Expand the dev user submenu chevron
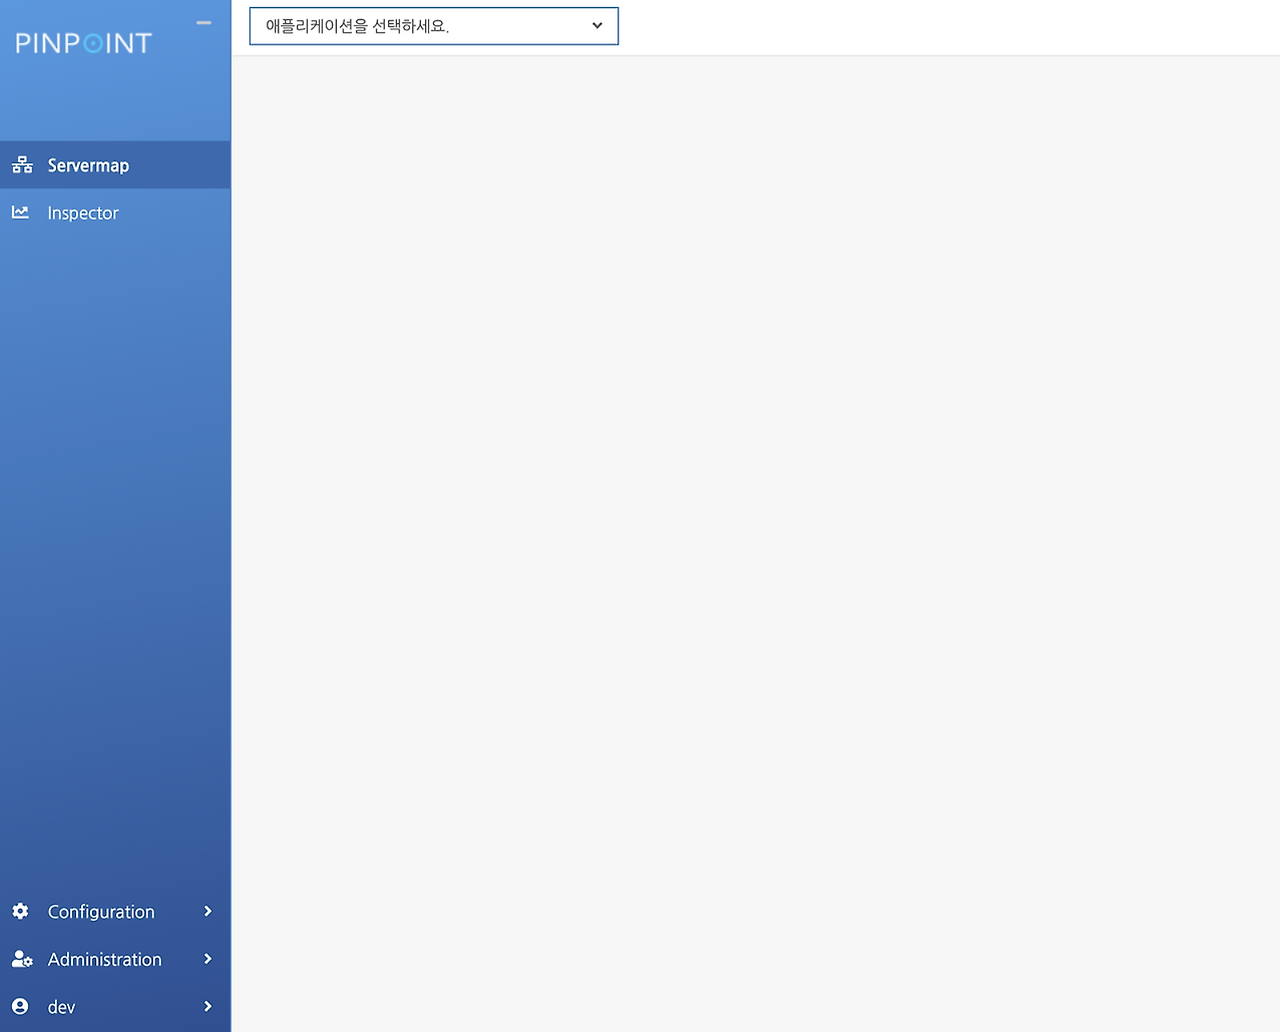This screenshot has width=1280, height=1032. point(208,1006)
